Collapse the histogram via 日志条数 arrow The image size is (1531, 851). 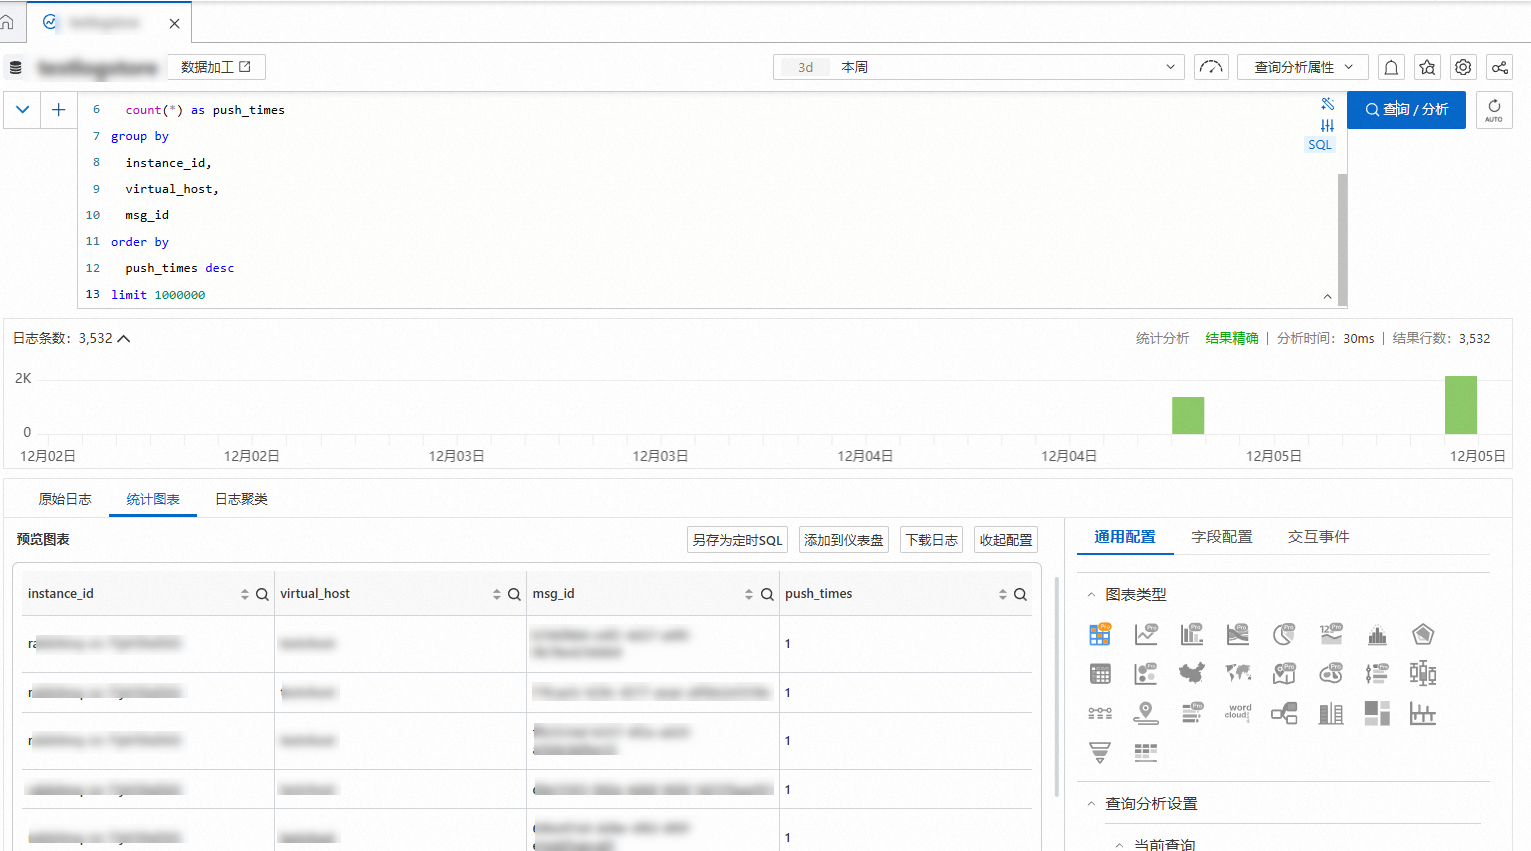(x=124, y=339)
